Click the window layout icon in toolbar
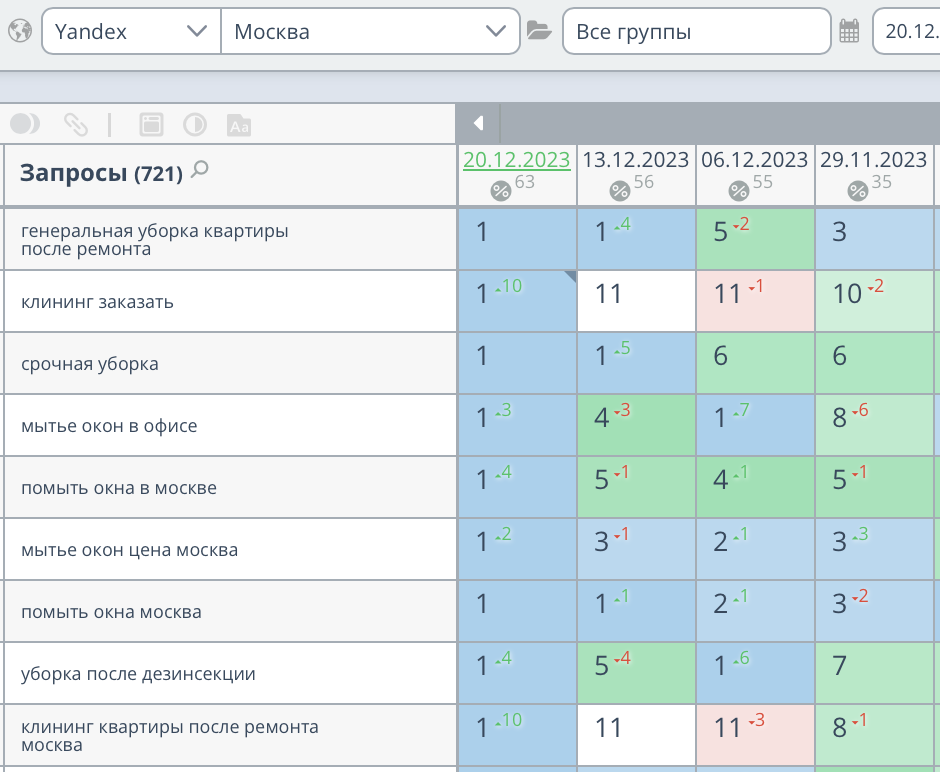This screenshot has width=940, height=772. click(x=150, y=124)
